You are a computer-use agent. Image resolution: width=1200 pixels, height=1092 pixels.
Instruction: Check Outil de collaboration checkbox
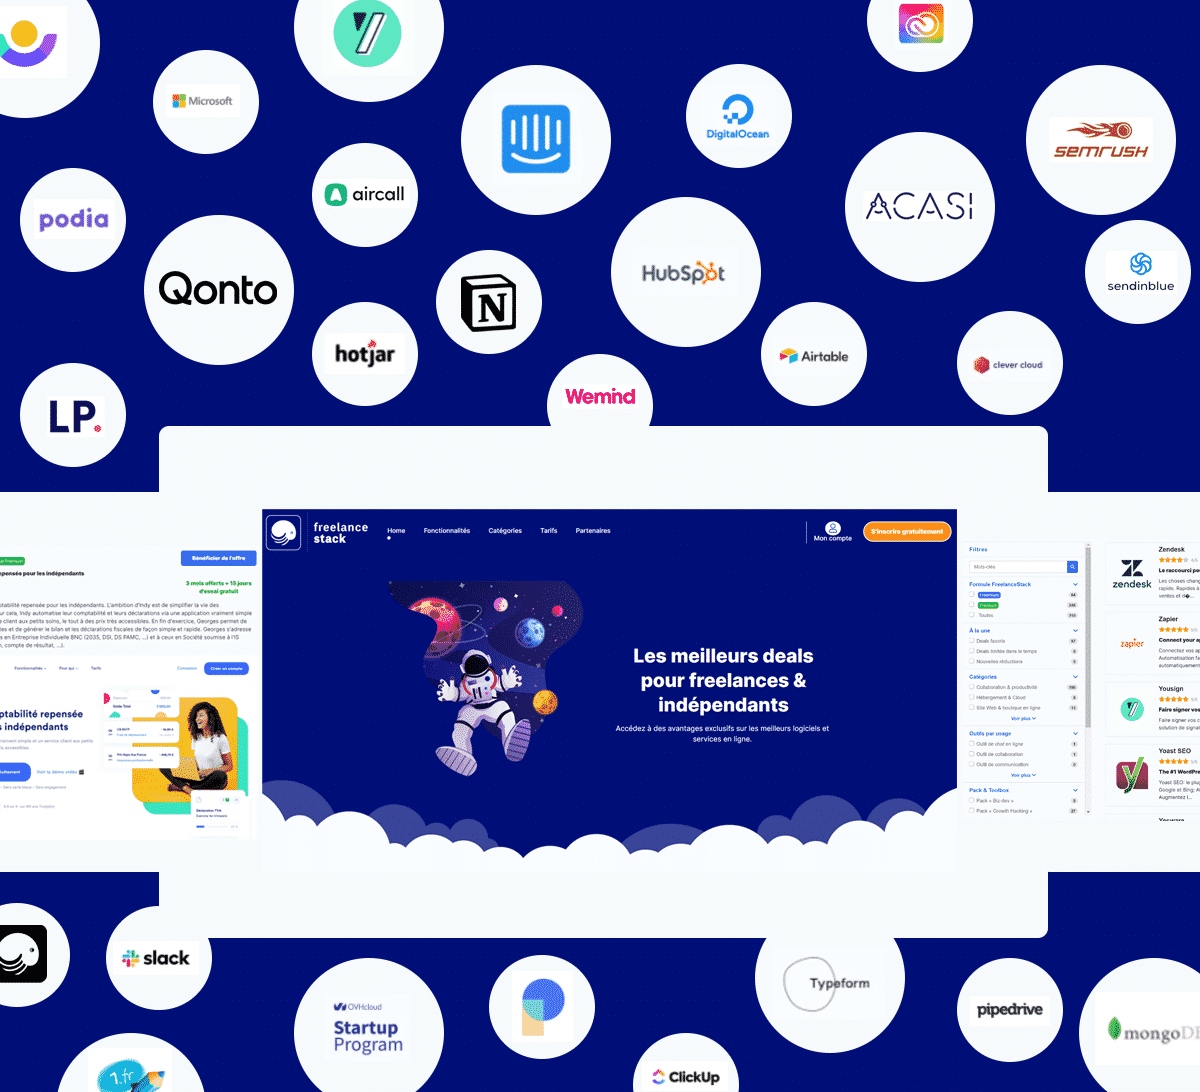(x=971, y=753)
